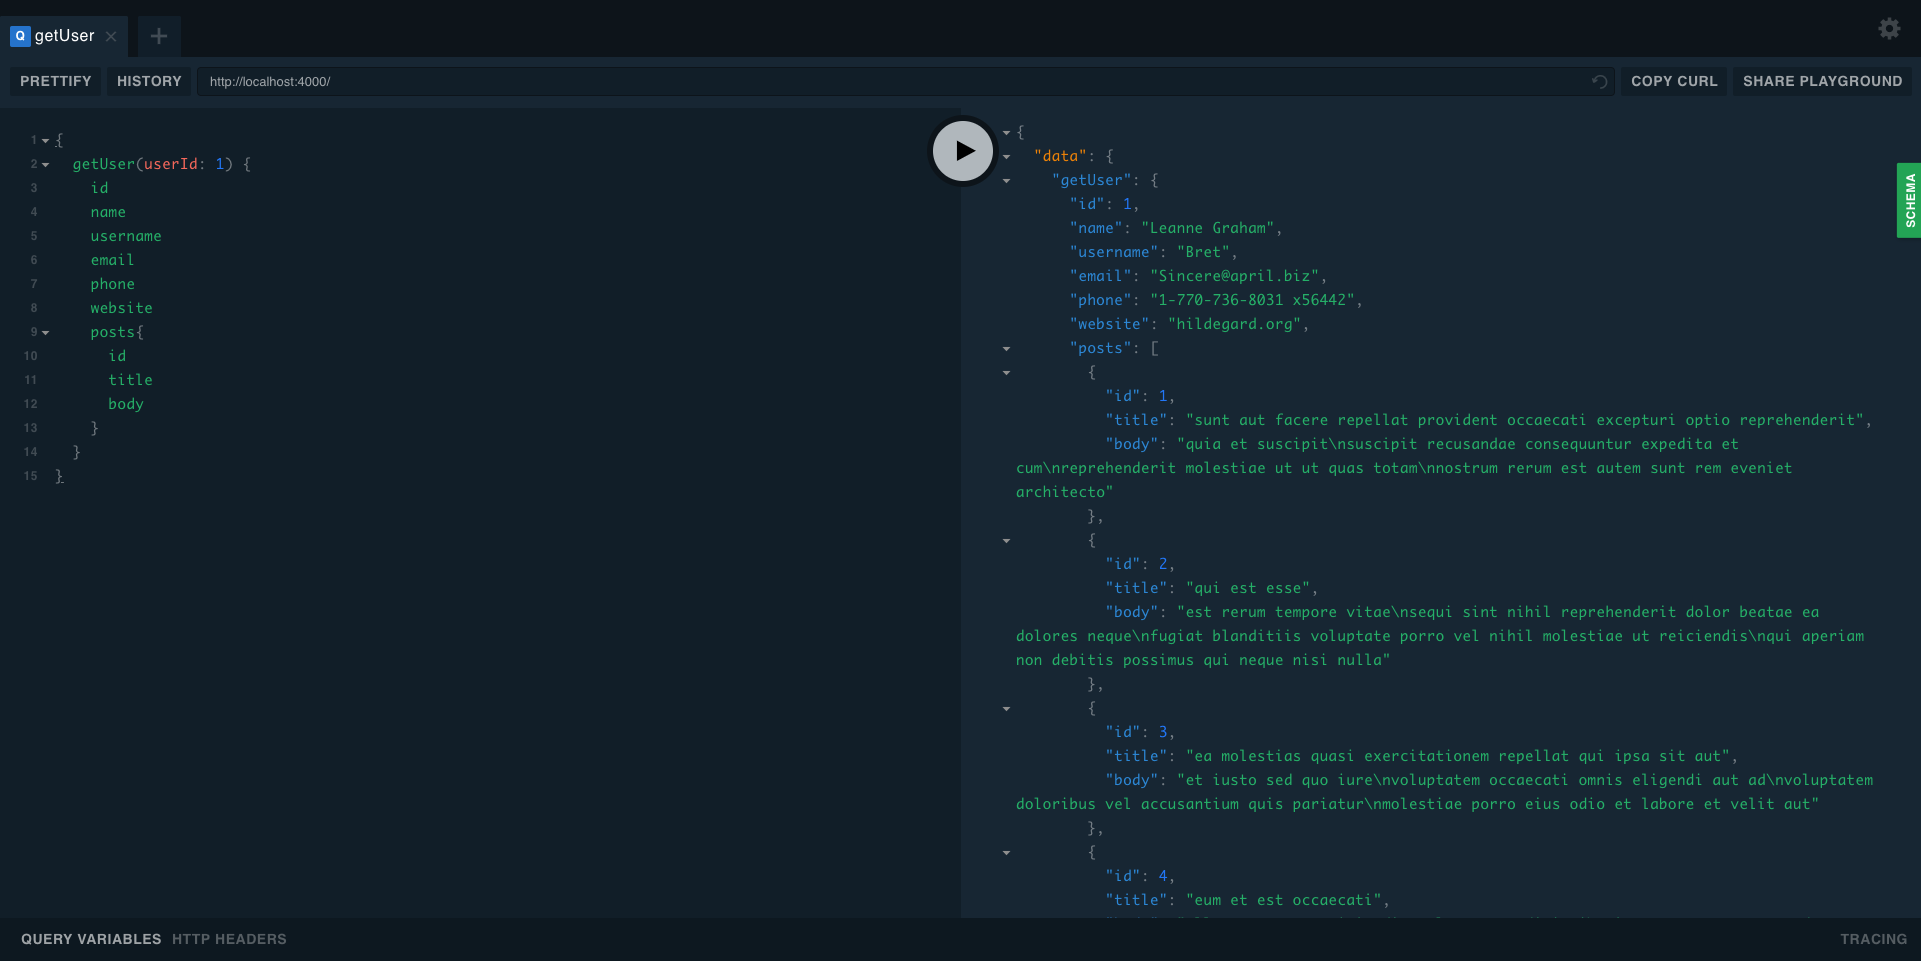This screenshot has height=961, width=1922.
Task: Collapse the "data" object in response
Action: point(1007,157)
